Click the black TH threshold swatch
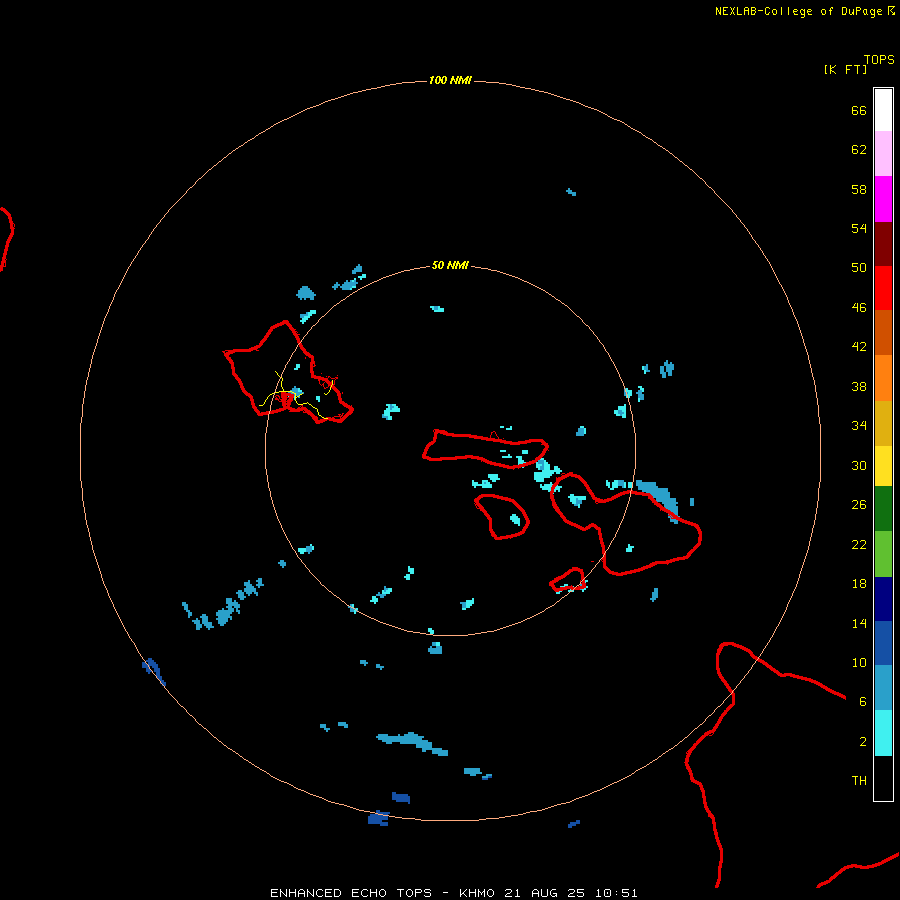Viewport: 900px width, 900px height. coord(883,778)
